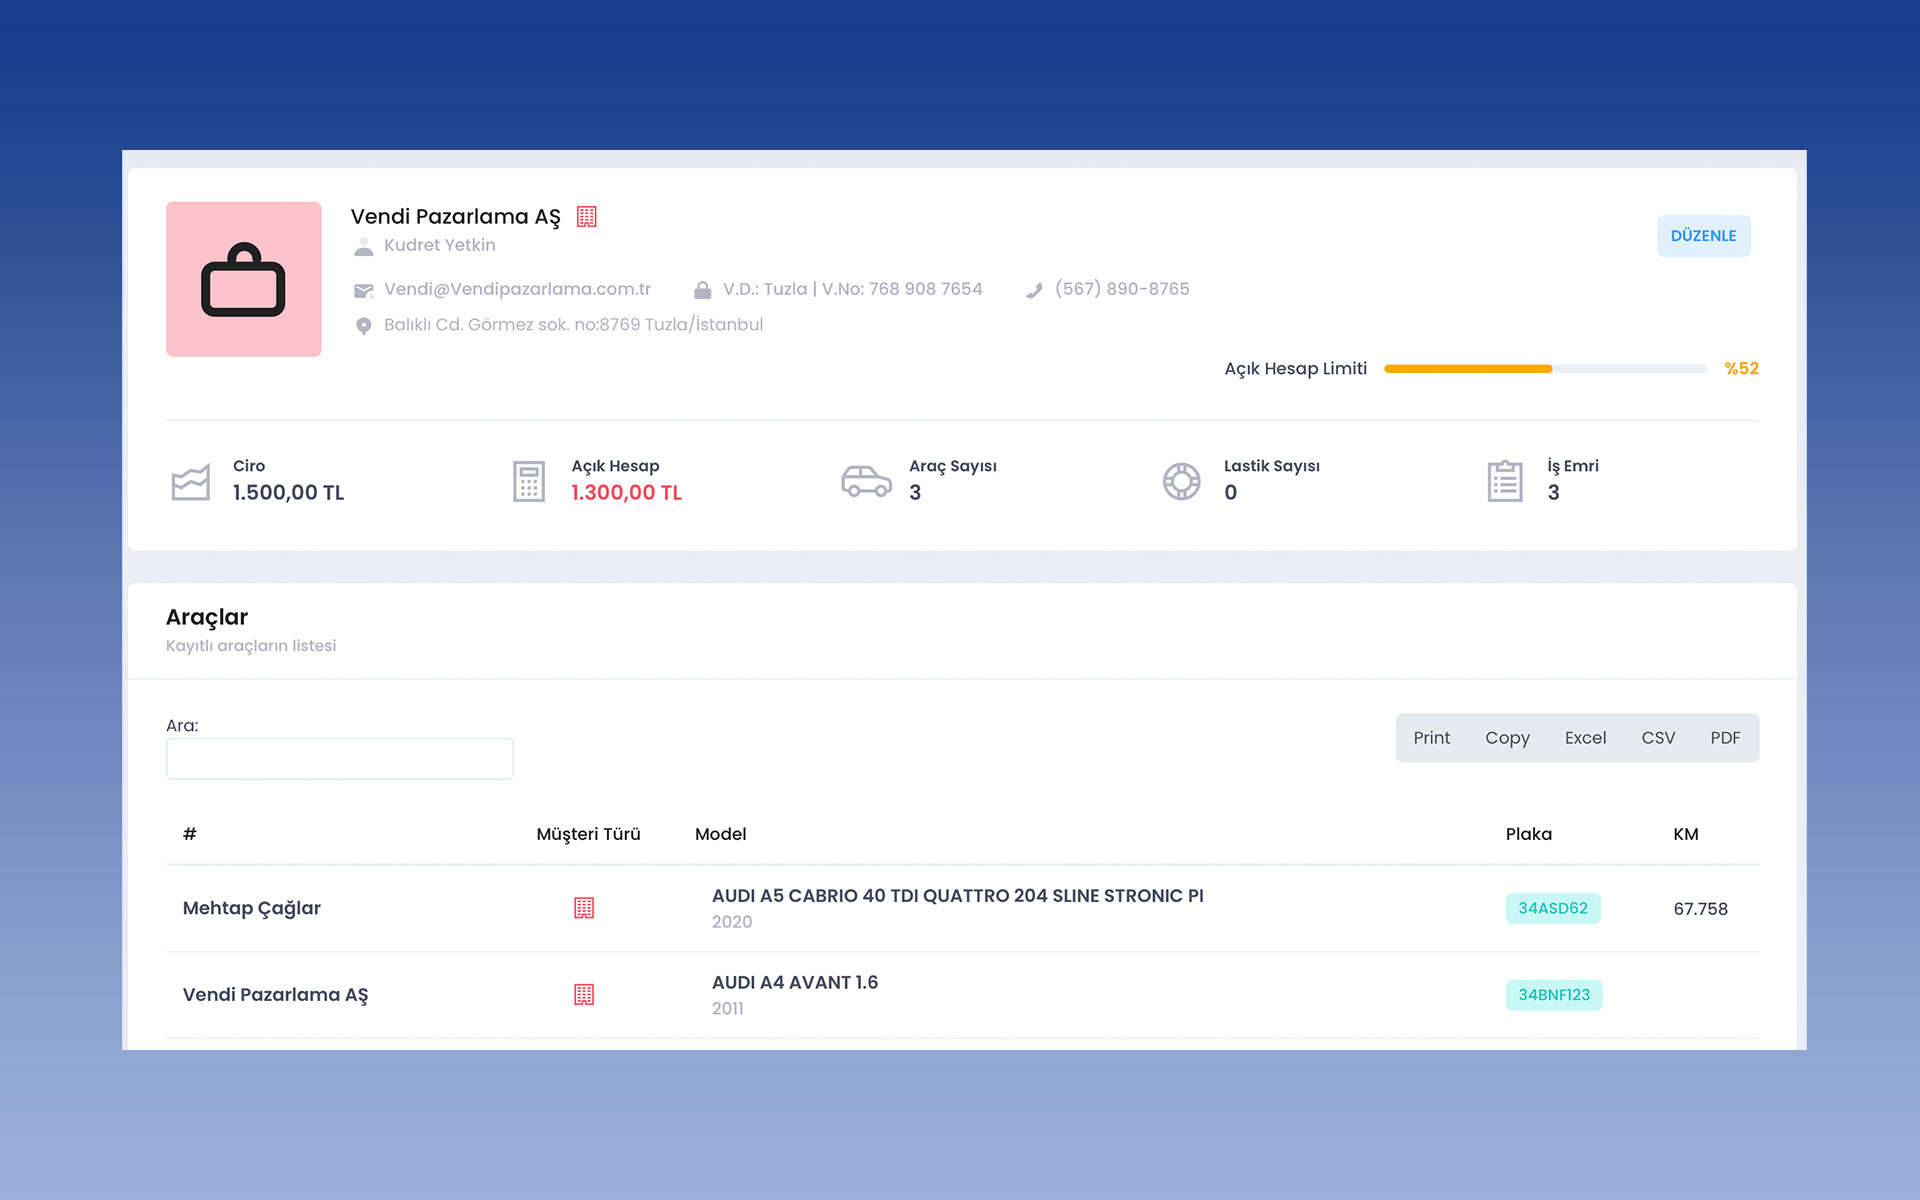This screenshot has width=1920, height=1200.
Task: Click the Vendi Pazarlama AŞ table row name
Action: tap(275, 995)
